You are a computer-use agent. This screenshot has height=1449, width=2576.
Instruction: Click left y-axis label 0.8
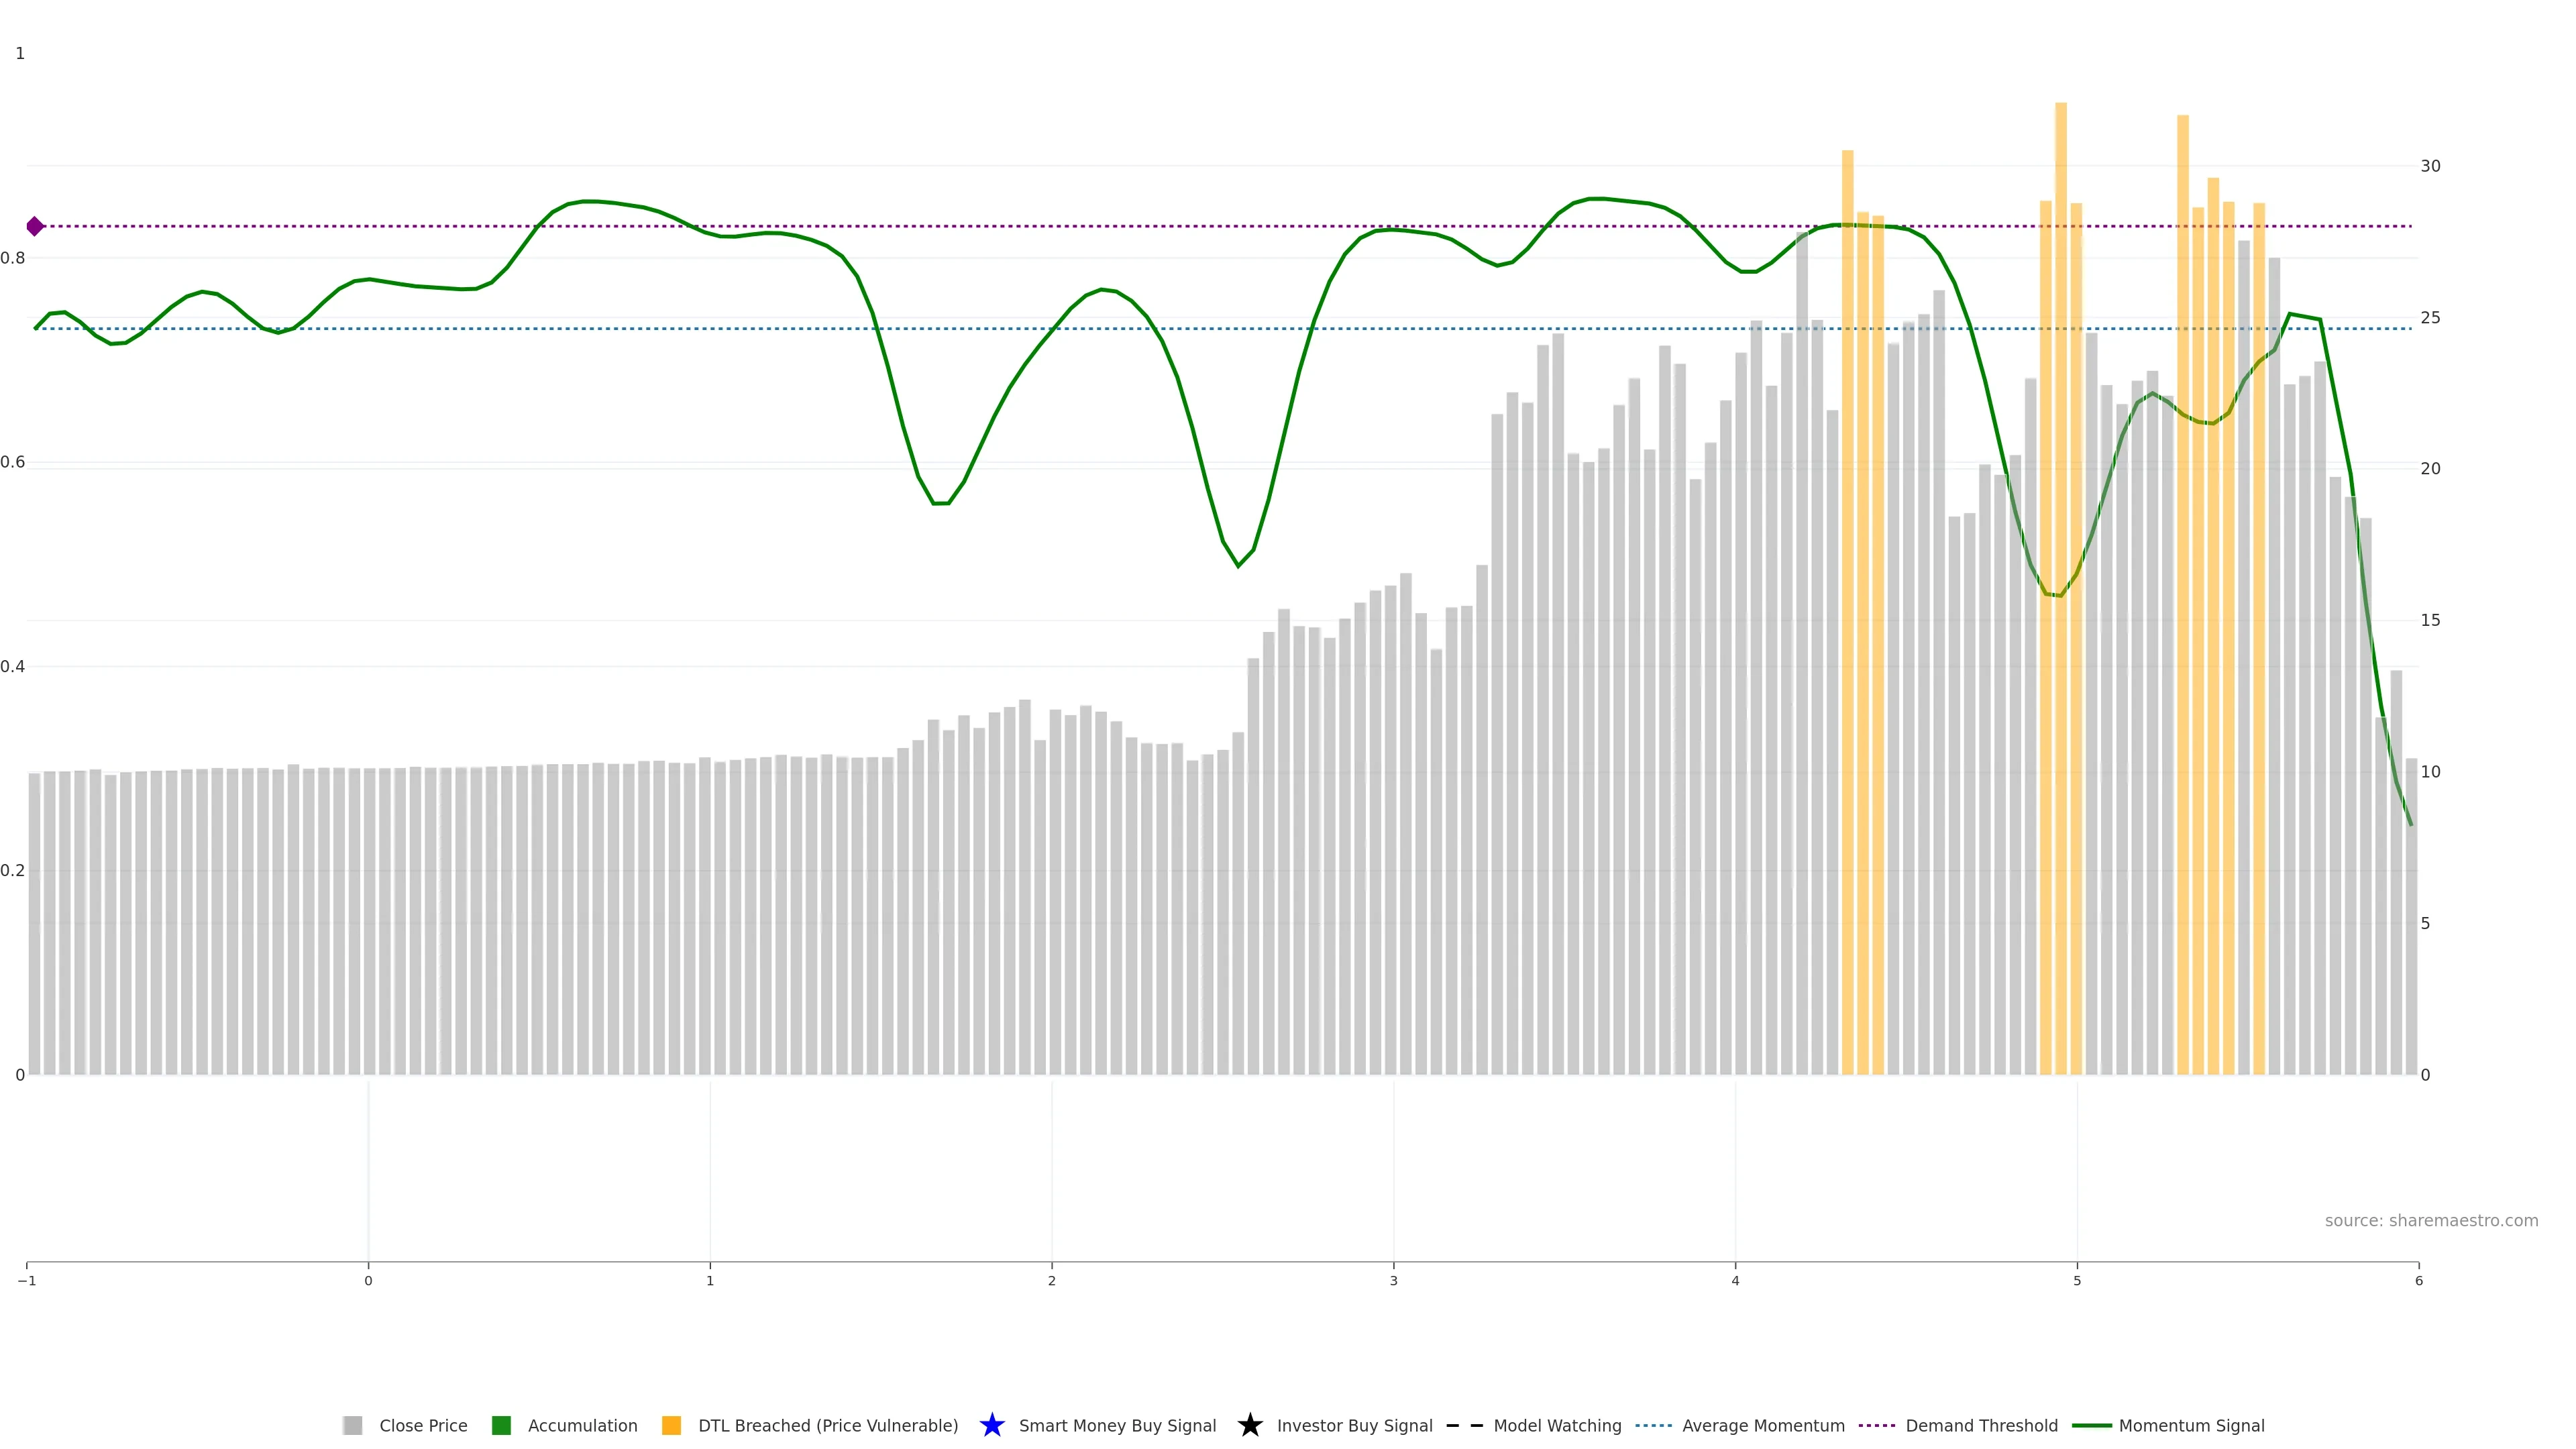pyautogui.click(x=13, y=258)
